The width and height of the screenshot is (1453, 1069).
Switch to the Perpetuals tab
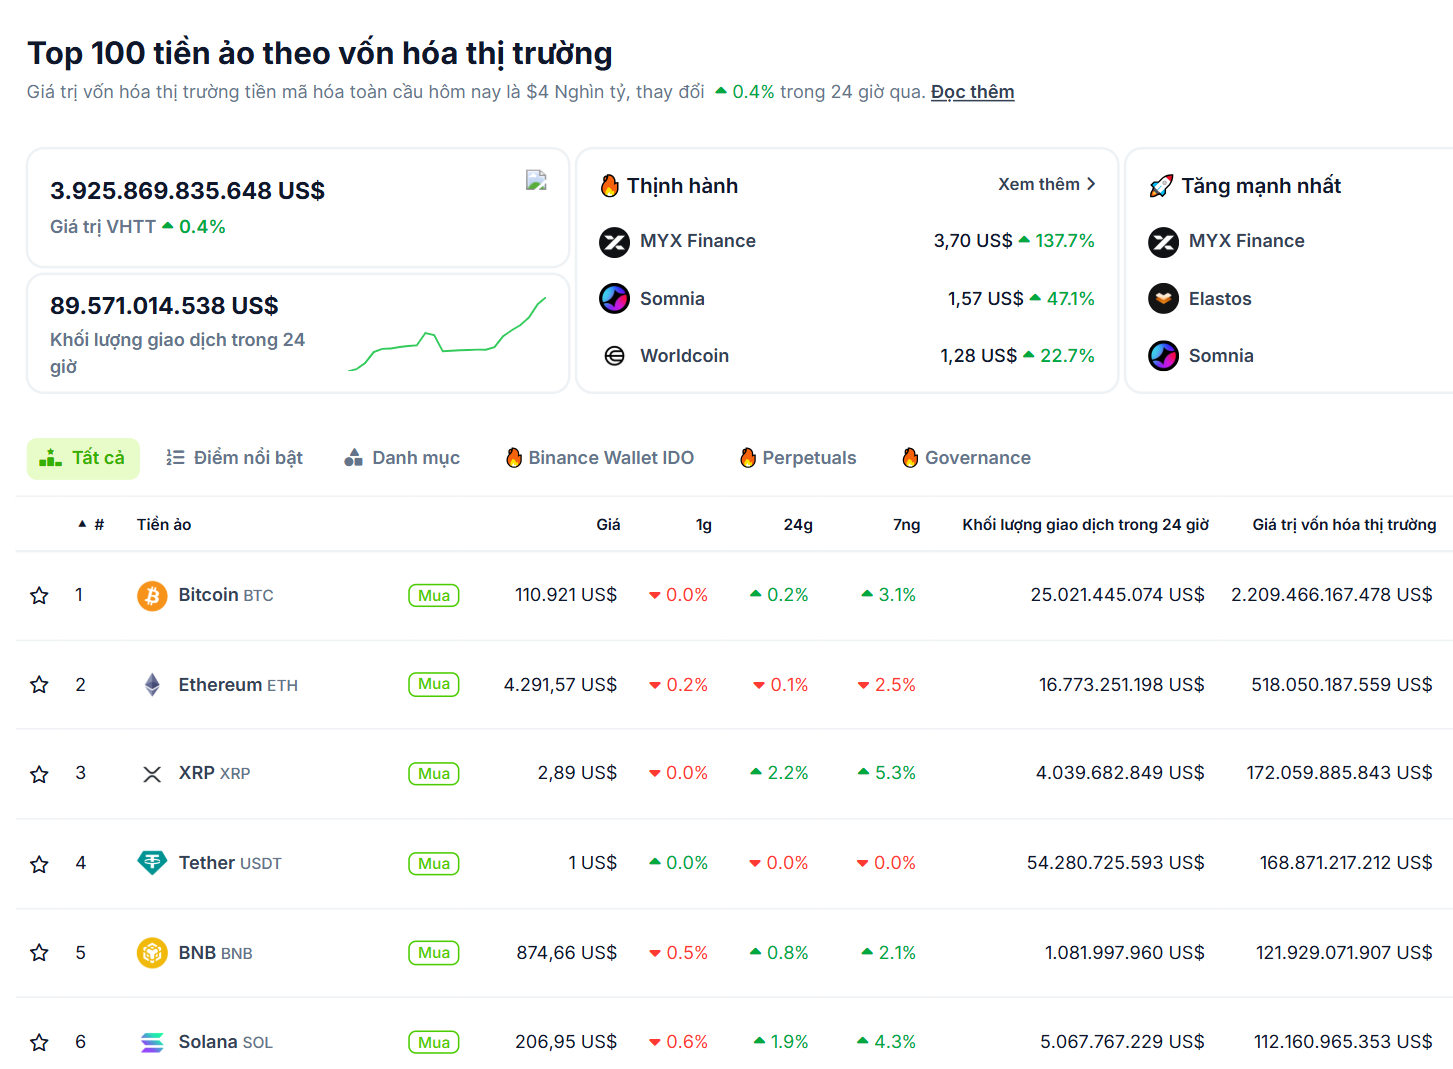coord(797,458)
